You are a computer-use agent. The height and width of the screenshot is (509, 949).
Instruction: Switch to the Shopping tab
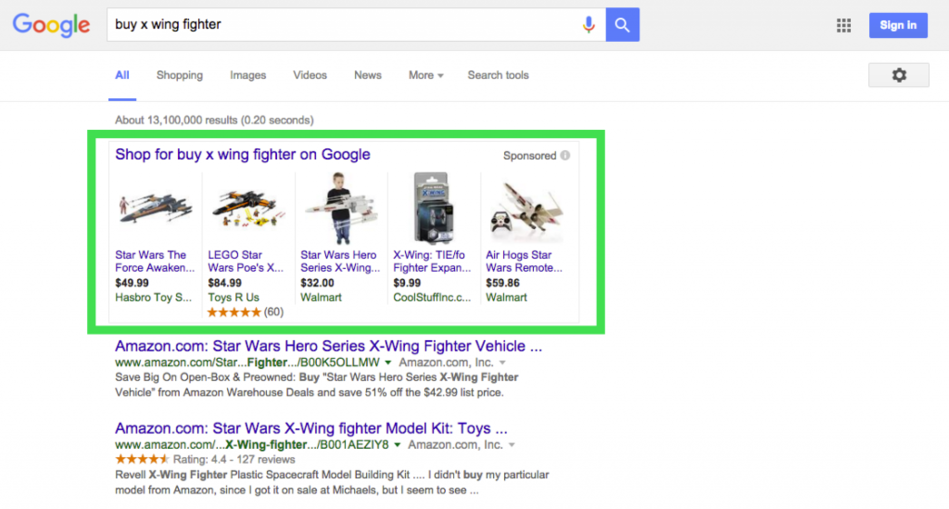point(179,75)
